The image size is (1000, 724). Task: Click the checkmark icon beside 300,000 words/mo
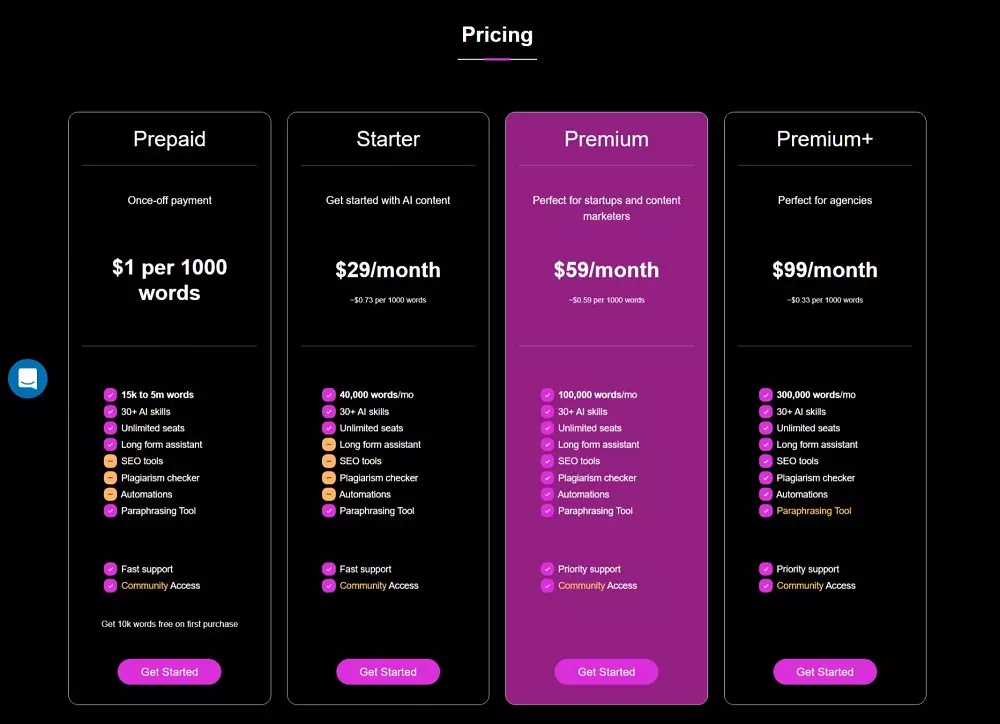click(765, 394)
